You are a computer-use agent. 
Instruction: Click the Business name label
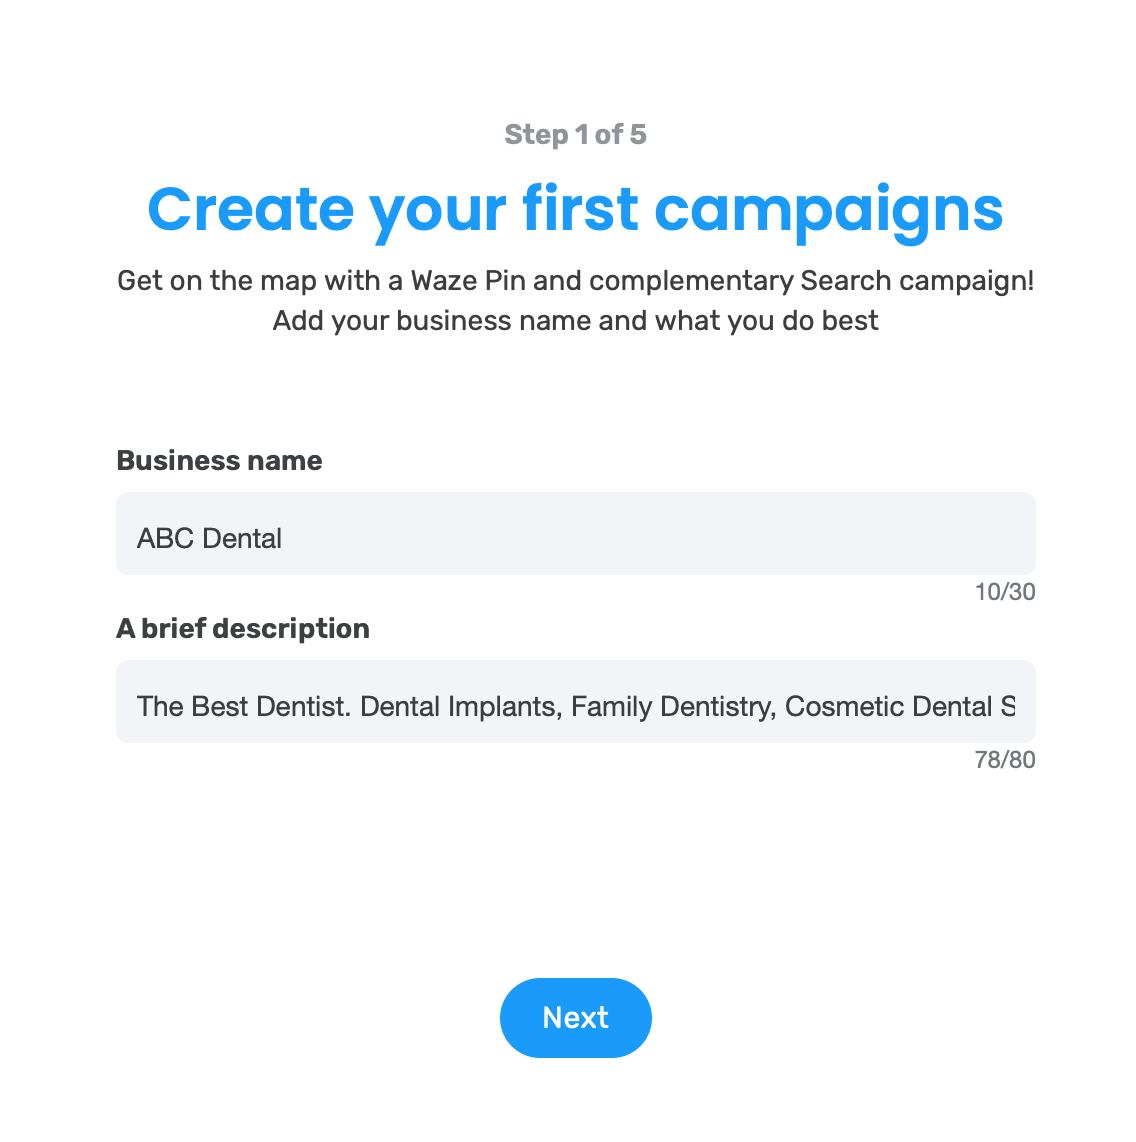pos(219,460)
